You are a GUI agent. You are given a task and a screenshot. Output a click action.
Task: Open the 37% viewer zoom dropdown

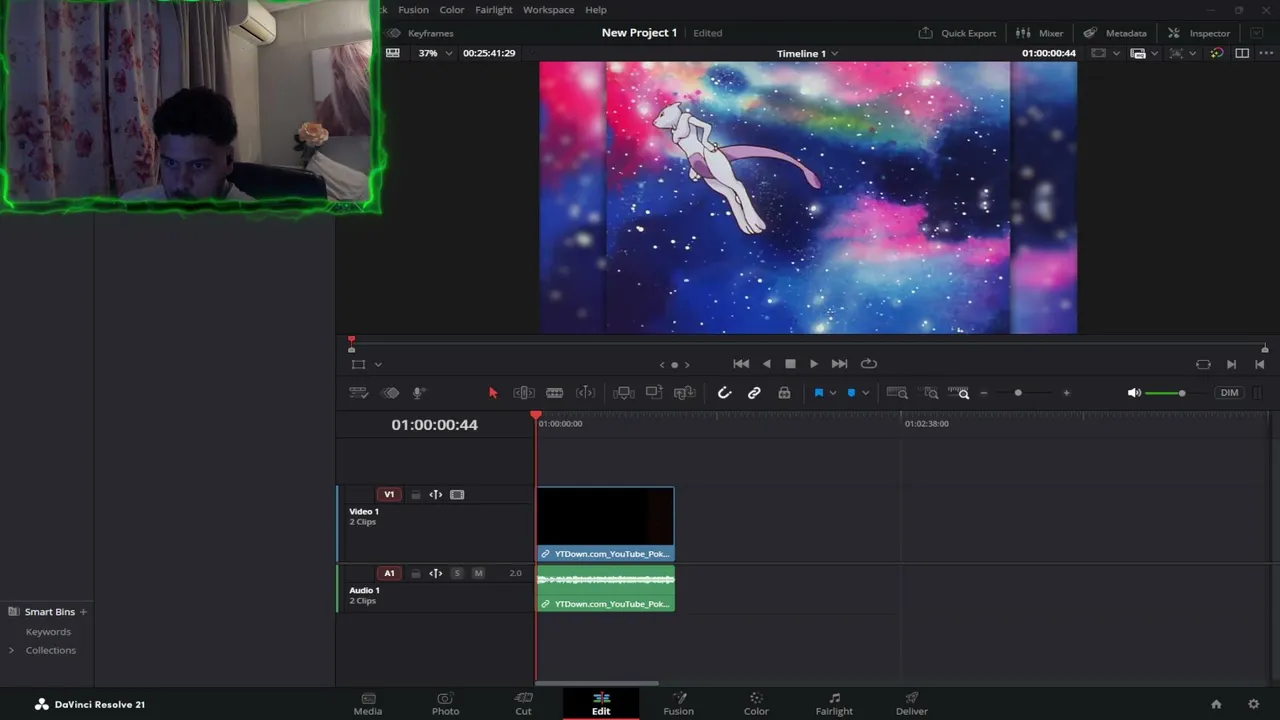(x=435, y=53)
